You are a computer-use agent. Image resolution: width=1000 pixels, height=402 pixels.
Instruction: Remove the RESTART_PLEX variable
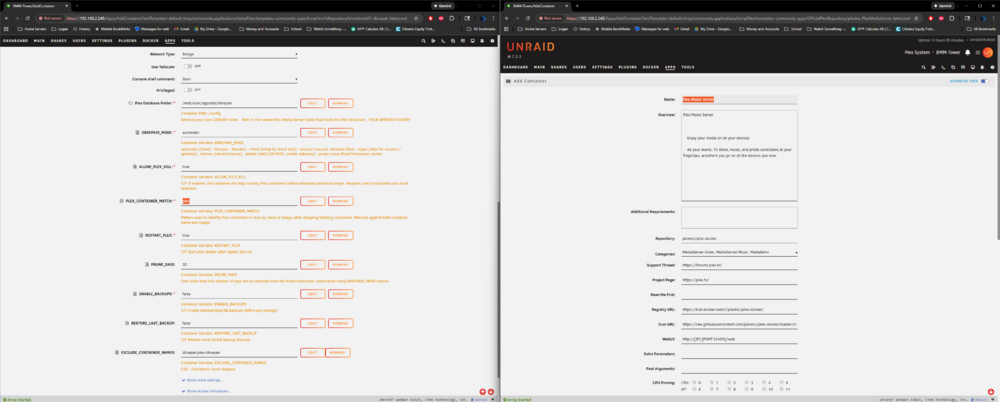pos(341,235)
